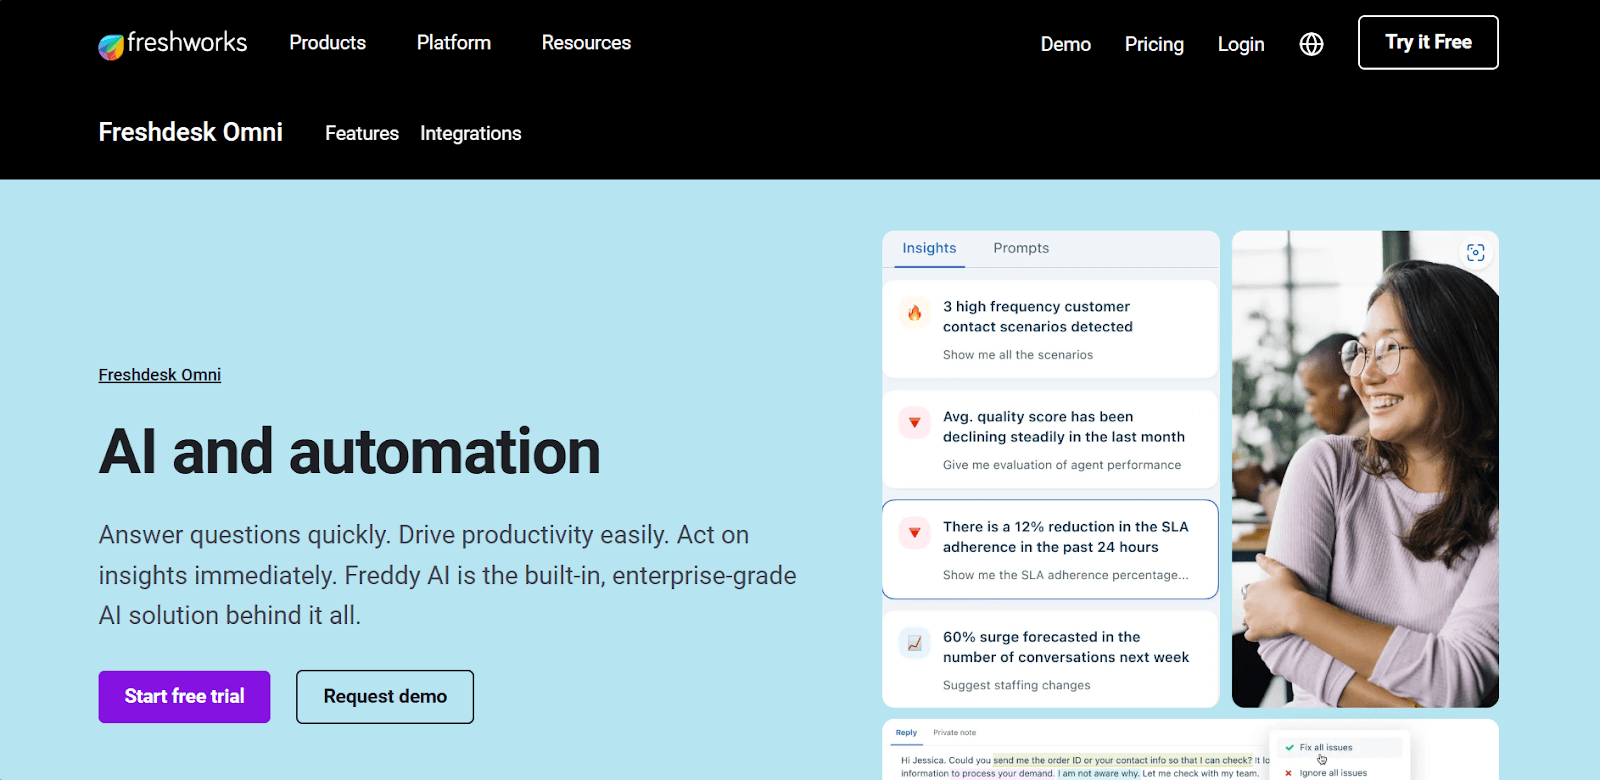
Task: Click the face-scan icon on woman photo
Action: tap(1475, 252)
